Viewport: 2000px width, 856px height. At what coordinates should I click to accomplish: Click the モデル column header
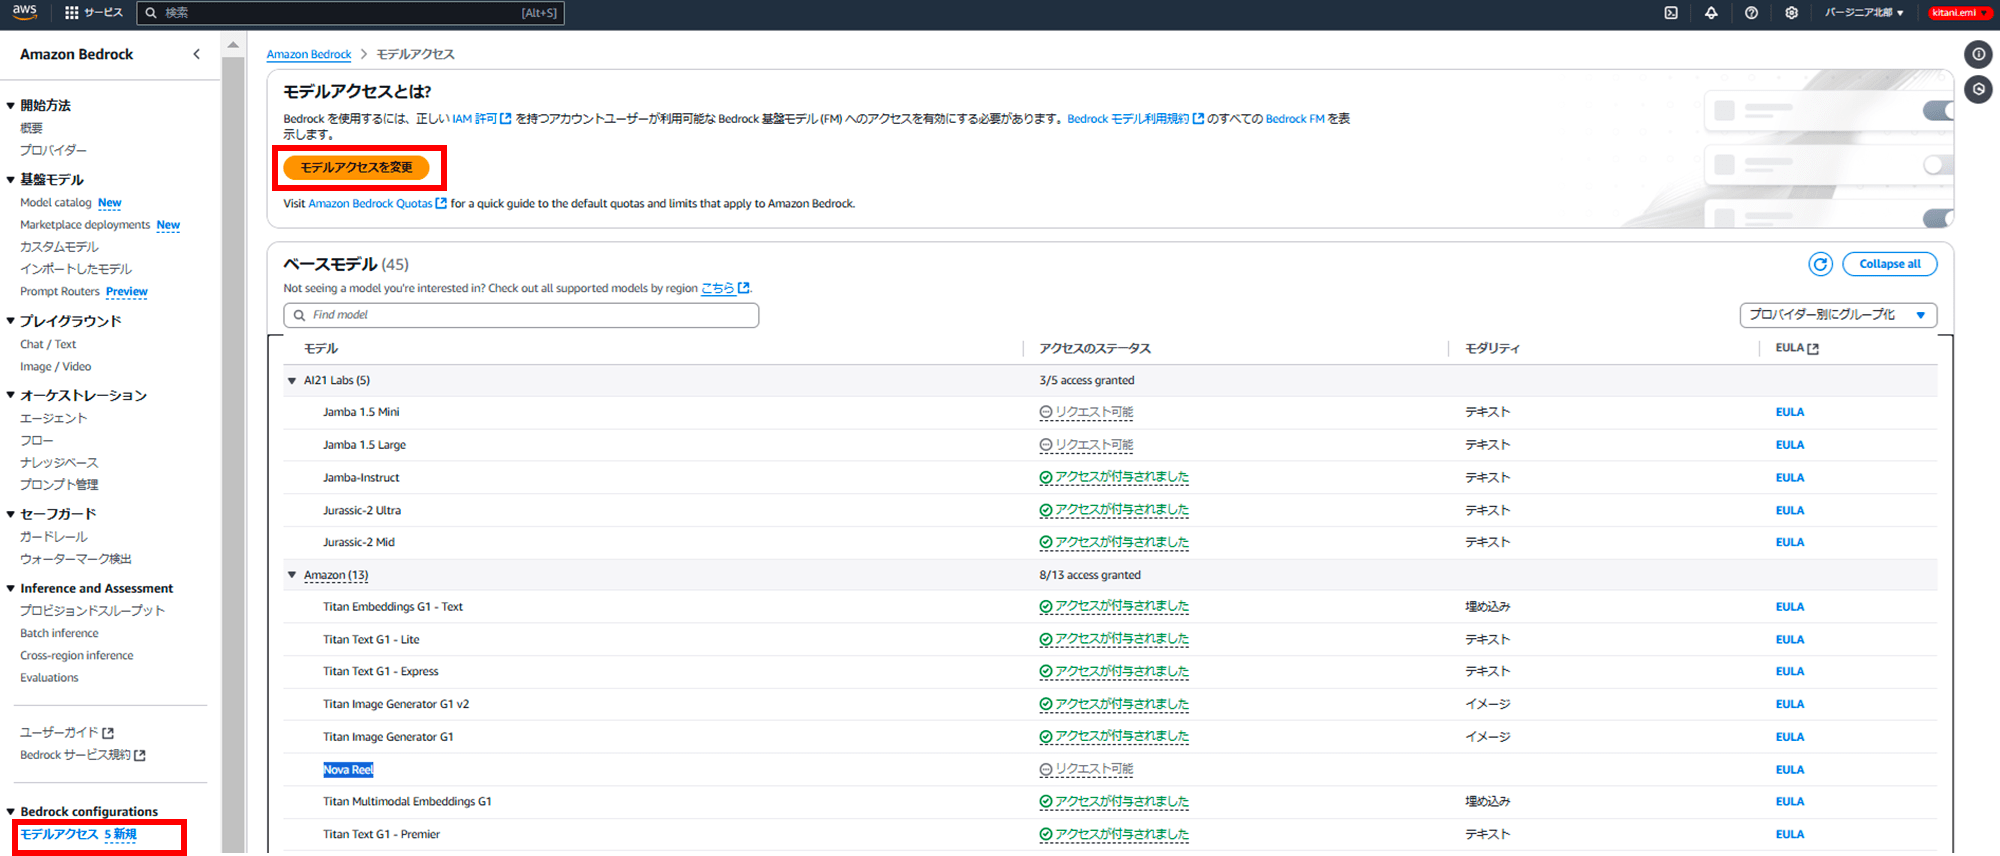[321, 349]
